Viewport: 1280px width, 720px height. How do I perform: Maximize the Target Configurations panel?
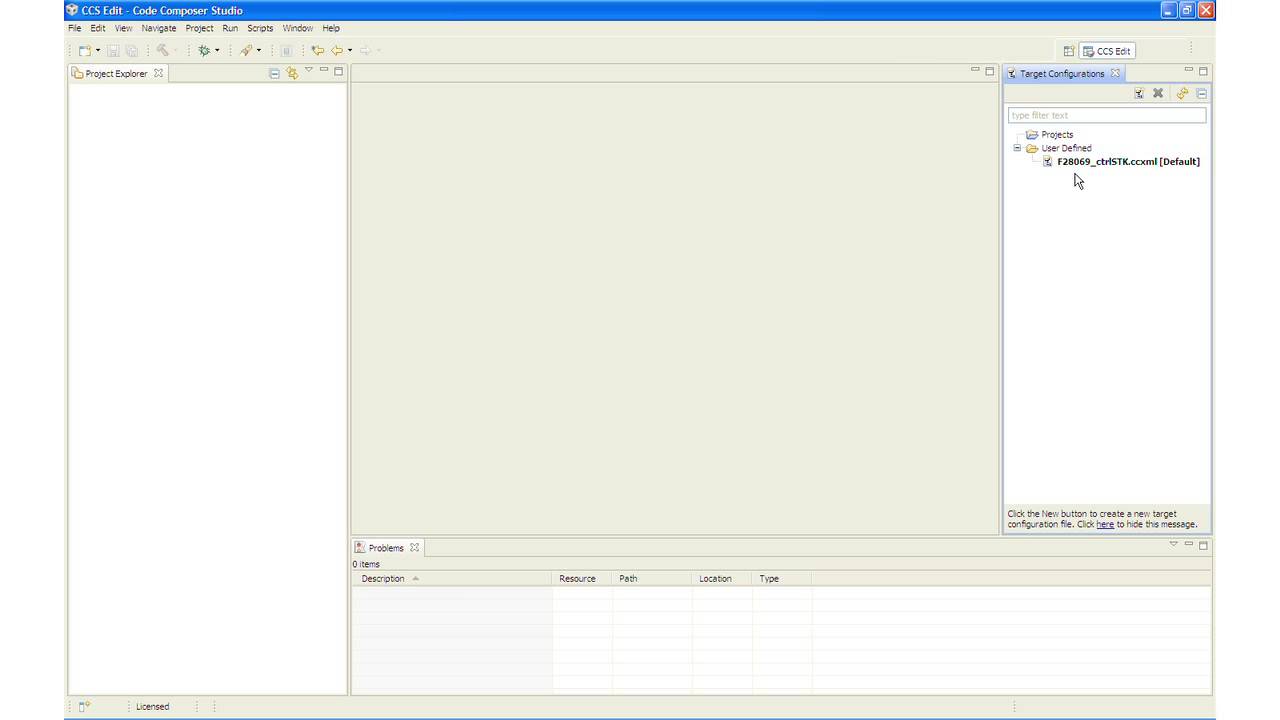1204,71
